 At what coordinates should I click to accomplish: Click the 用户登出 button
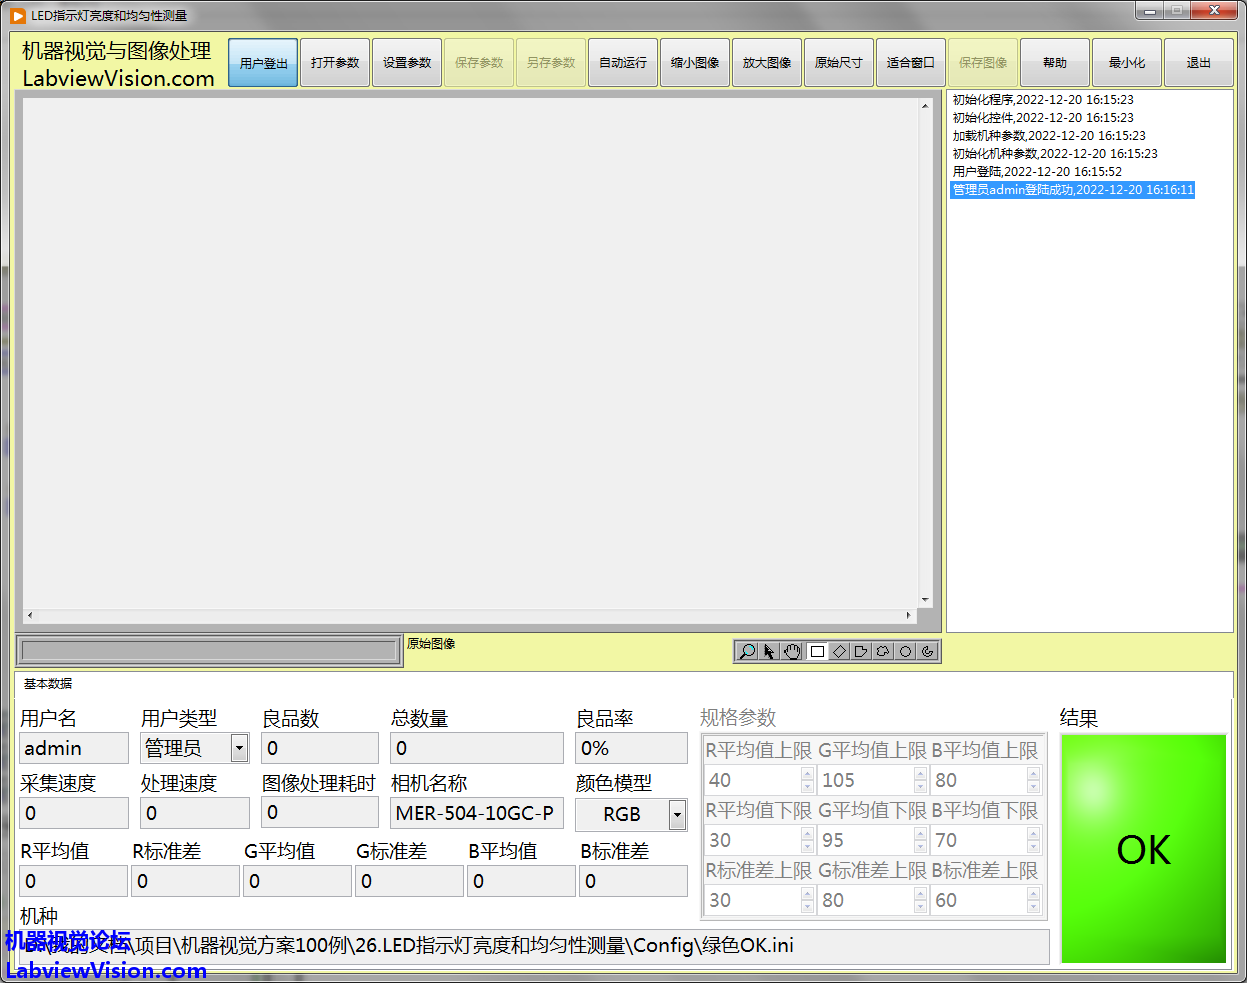tap(263, 63)
